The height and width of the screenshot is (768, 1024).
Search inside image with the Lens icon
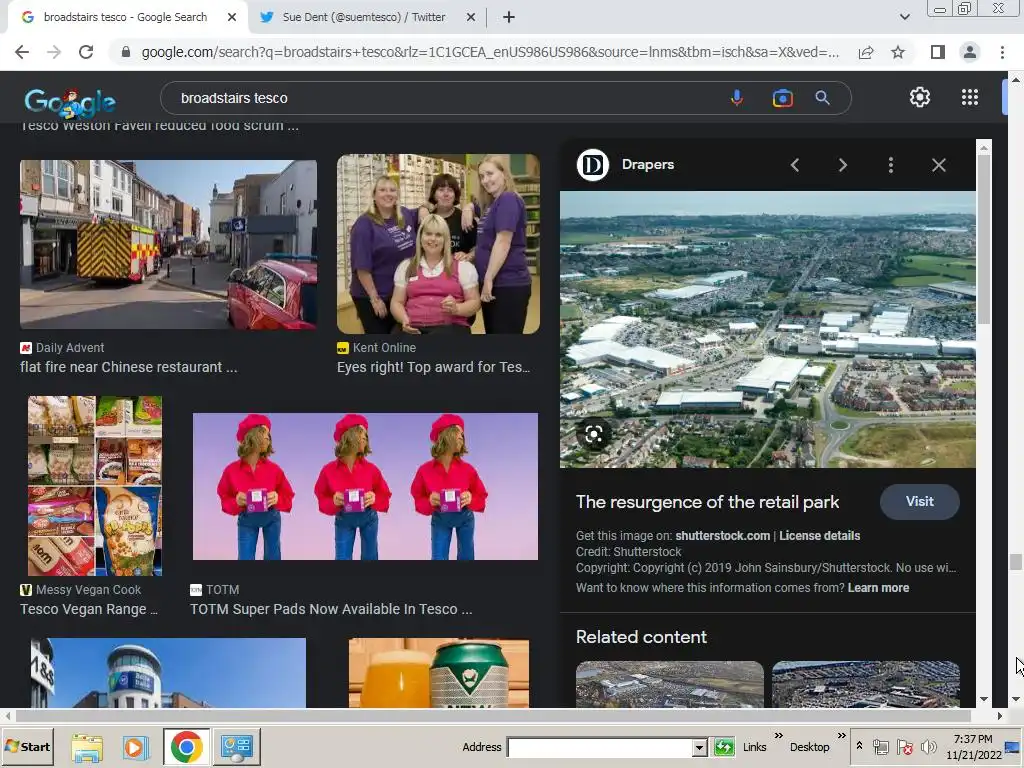click(594, 434)
